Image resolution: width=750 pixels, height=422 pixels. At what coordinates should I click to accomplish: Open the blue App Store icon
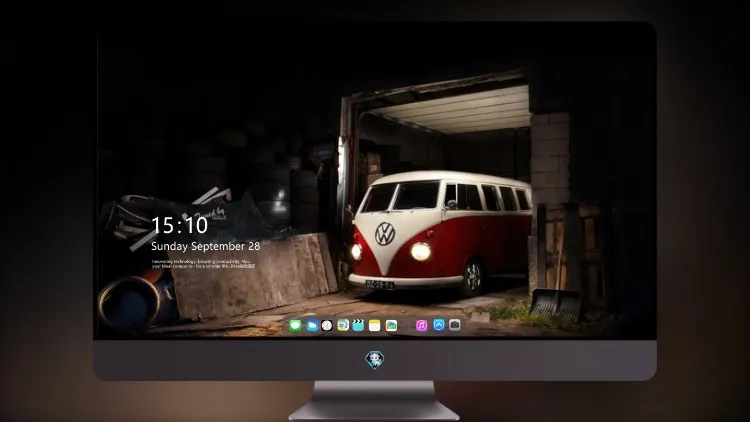(439, 325)
